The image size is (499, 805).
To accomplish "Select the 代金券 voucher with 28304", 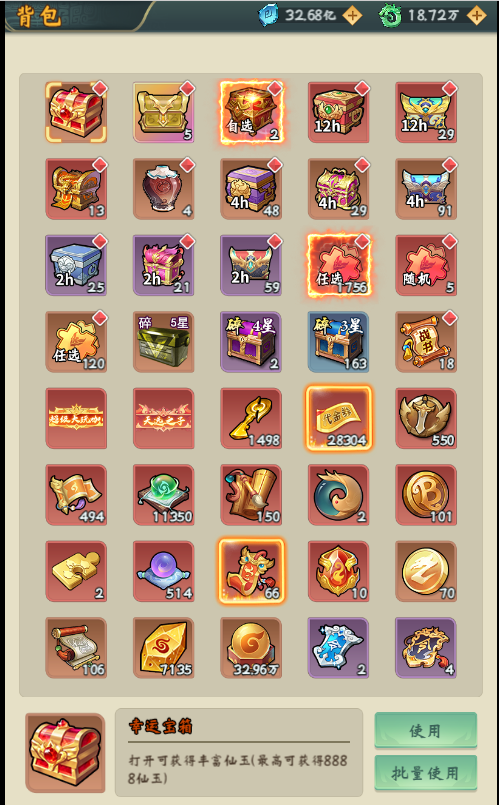I will click(x=339, y=418).
